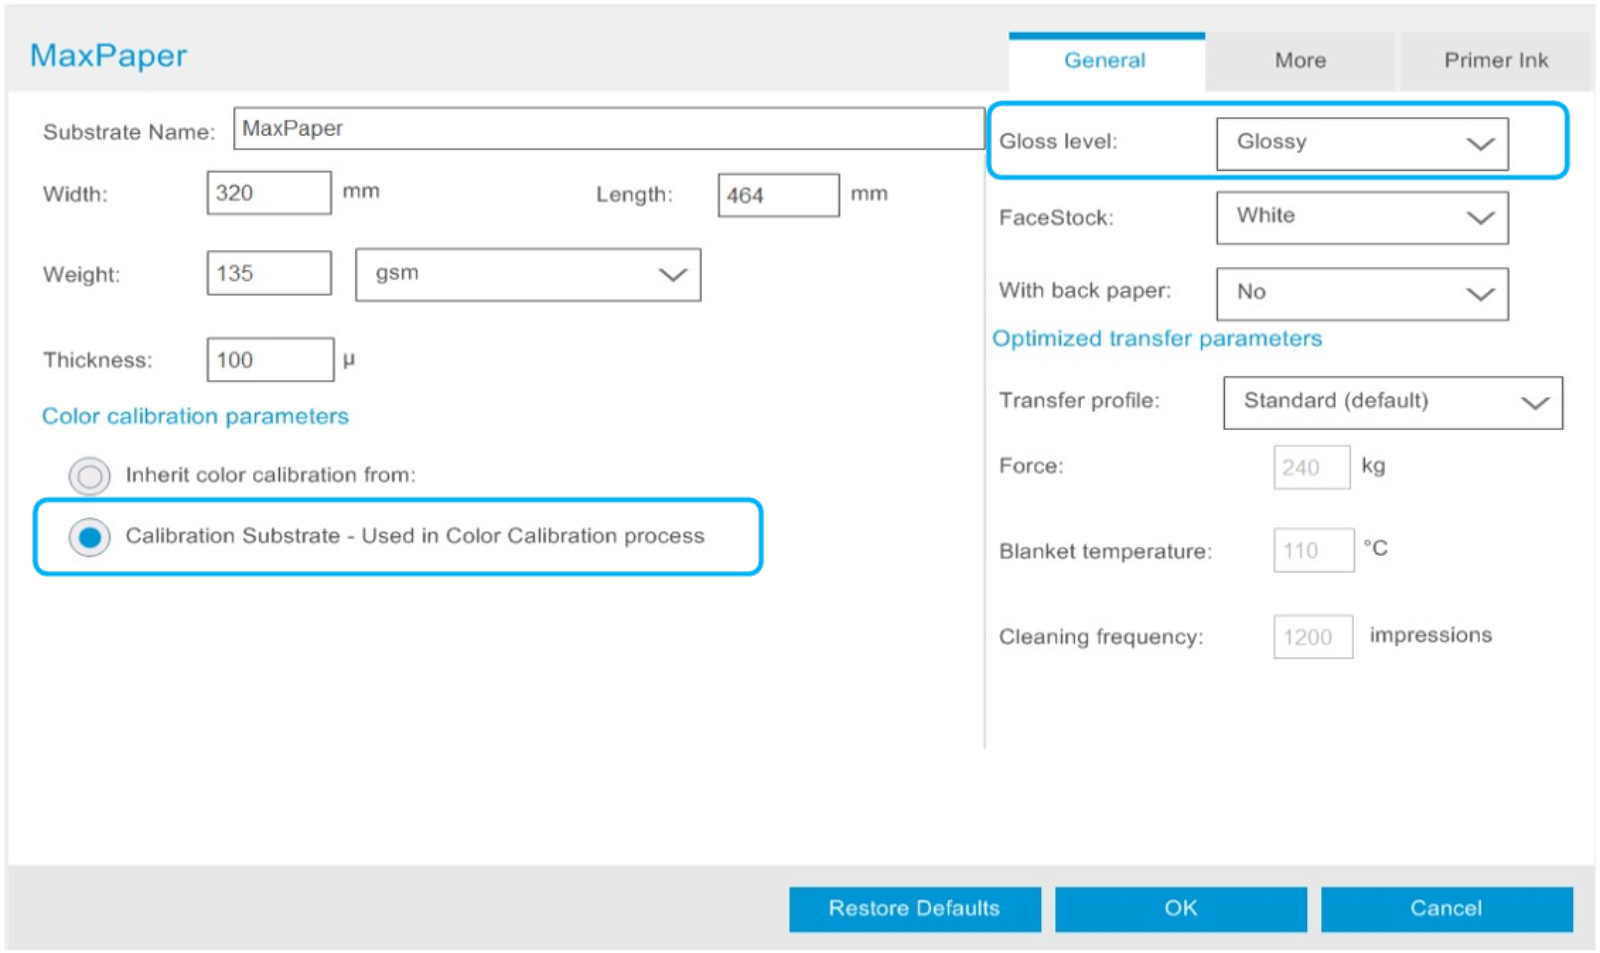Viewport: 1600px width, 953px height.
Task: Select the Calibration Substrate option
Action: (90, 536)
